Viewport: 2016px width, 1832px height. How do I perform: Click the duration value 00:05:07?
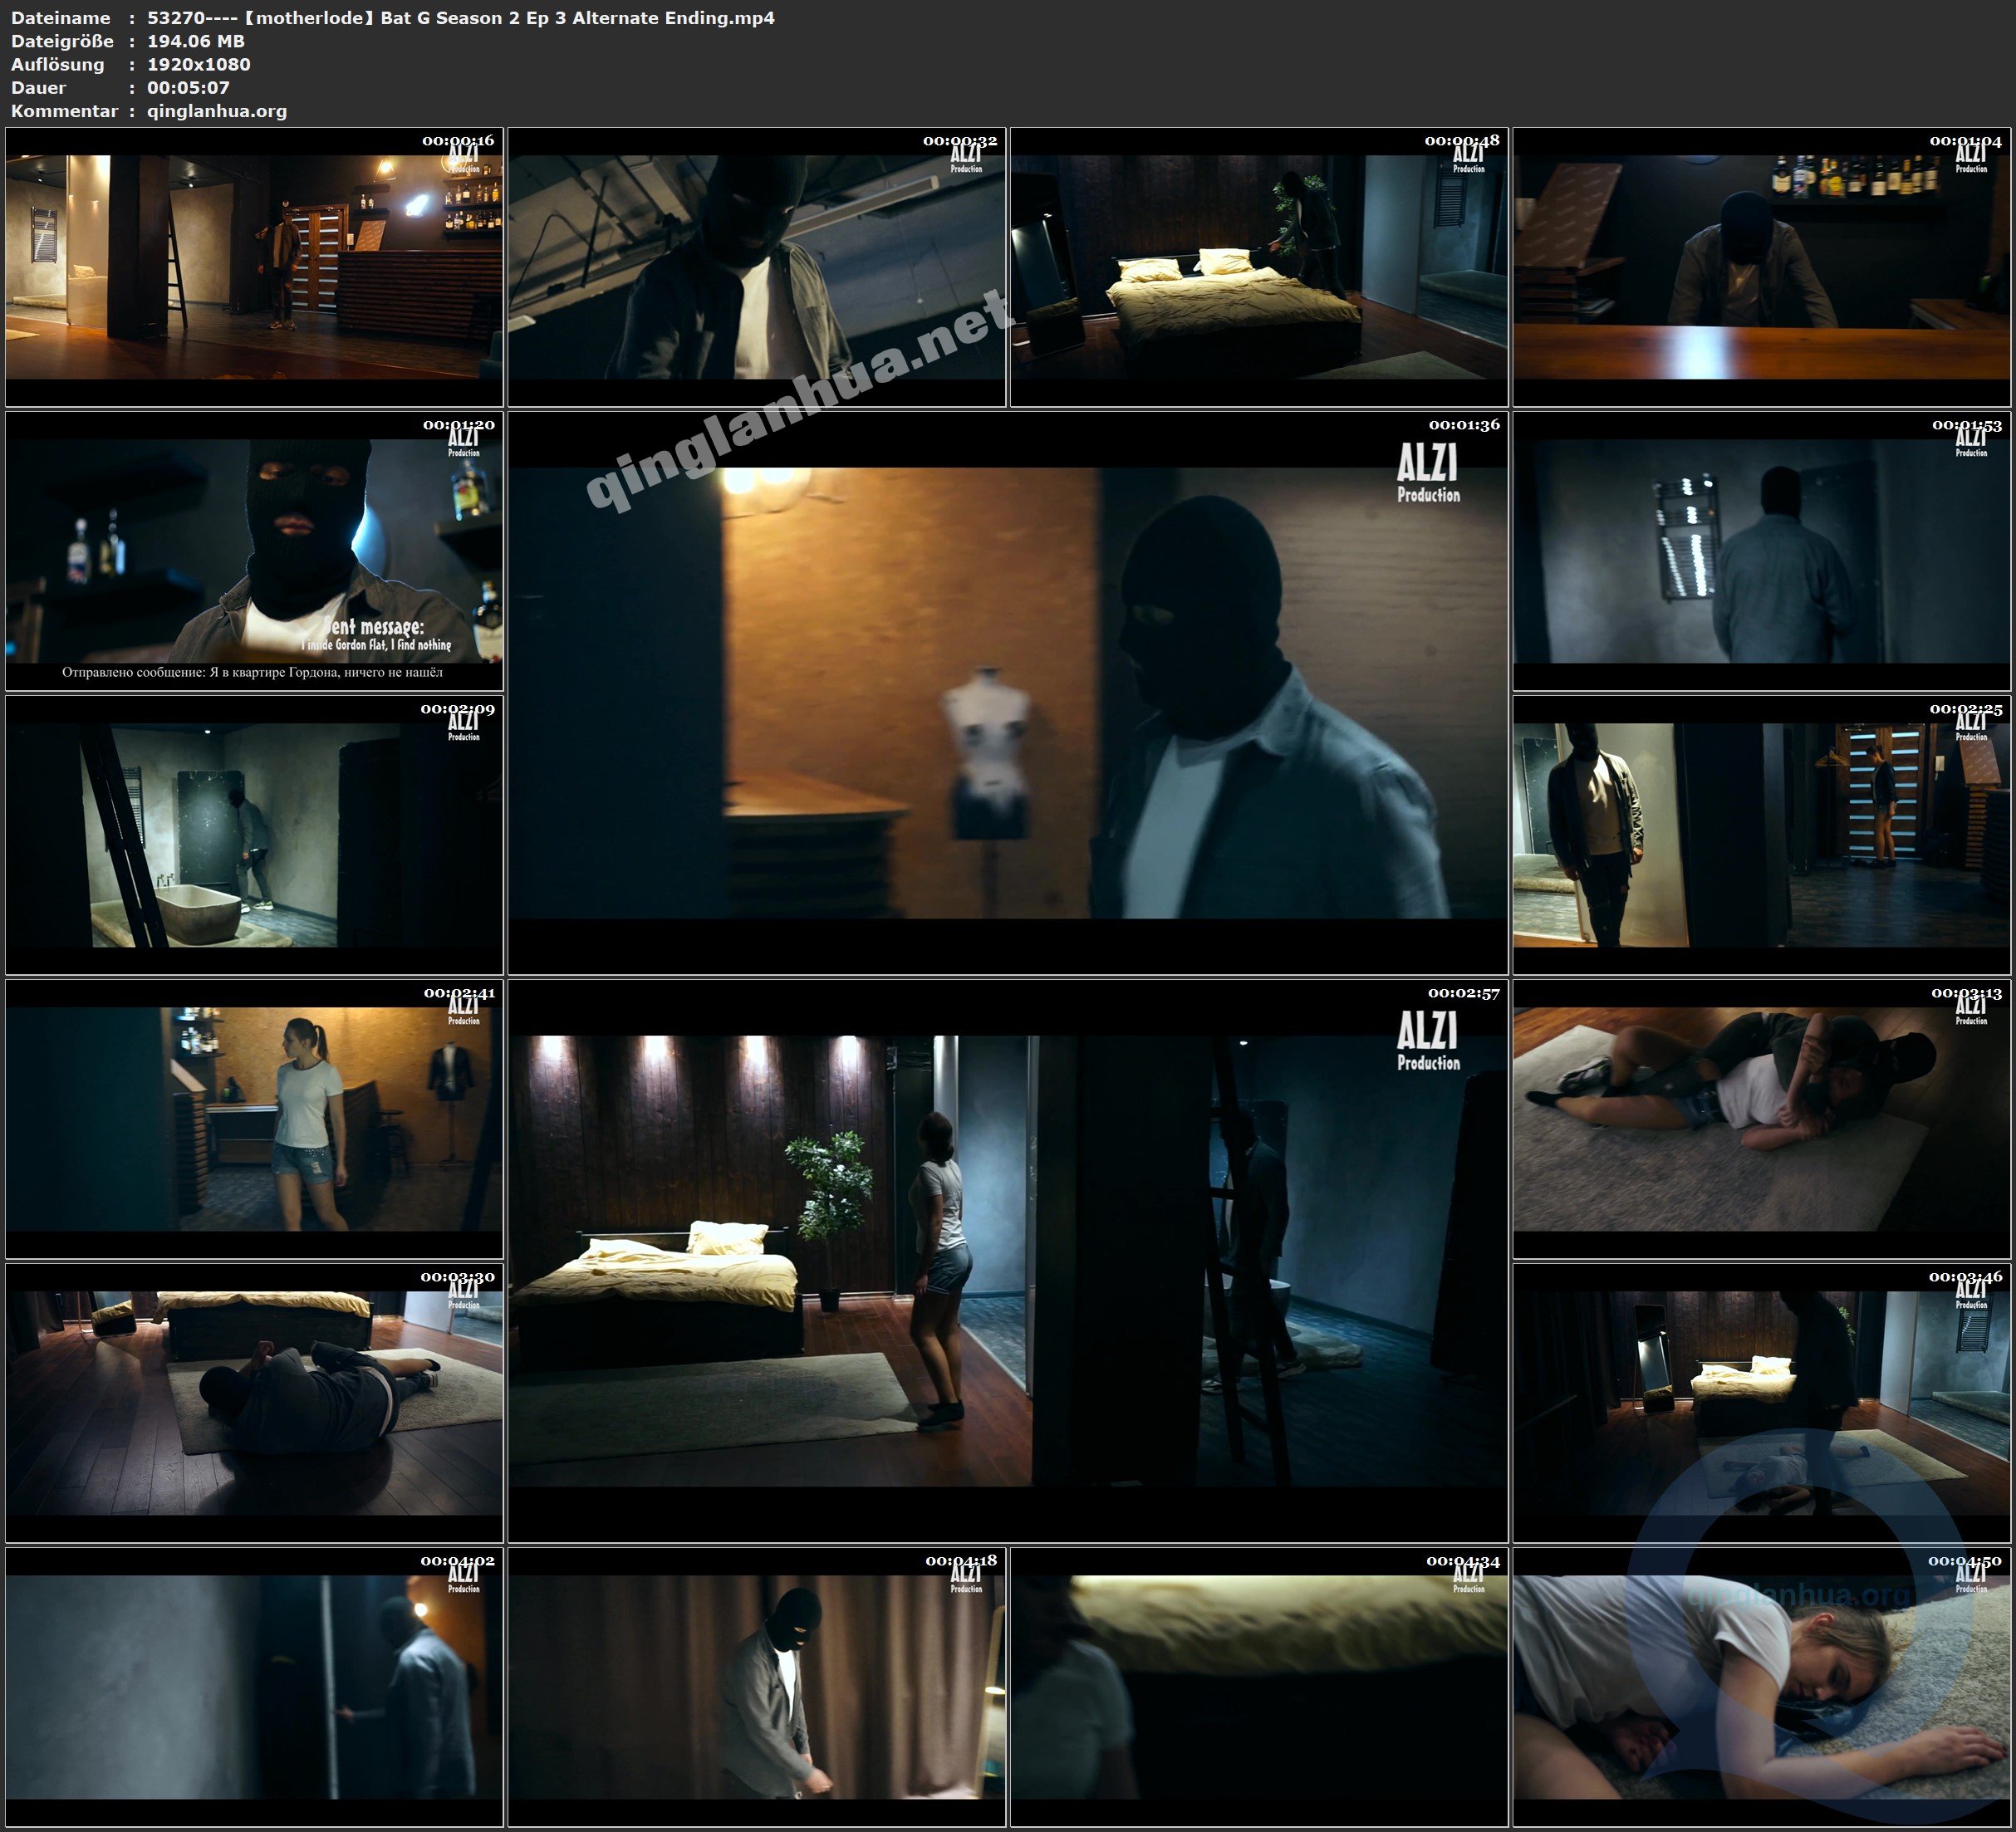pyautogui.click(x=188, y=87)
